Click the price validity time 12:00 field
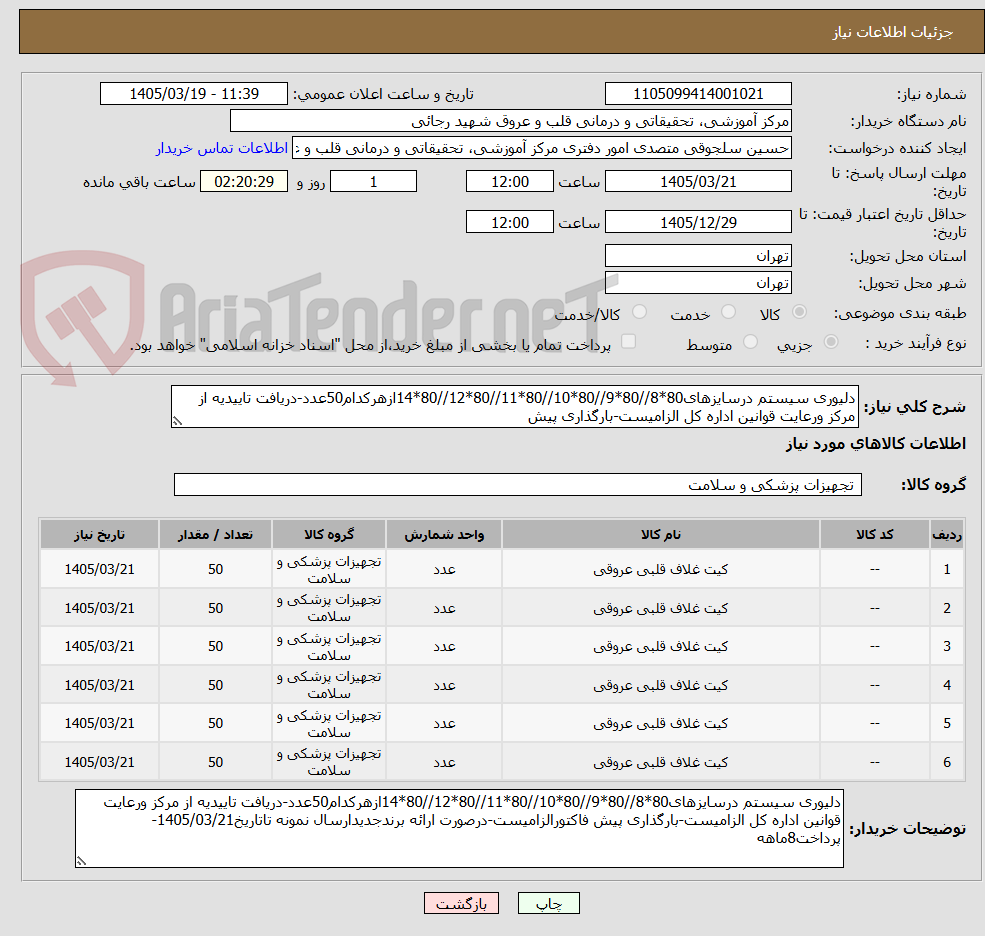 tap(509, 222)
